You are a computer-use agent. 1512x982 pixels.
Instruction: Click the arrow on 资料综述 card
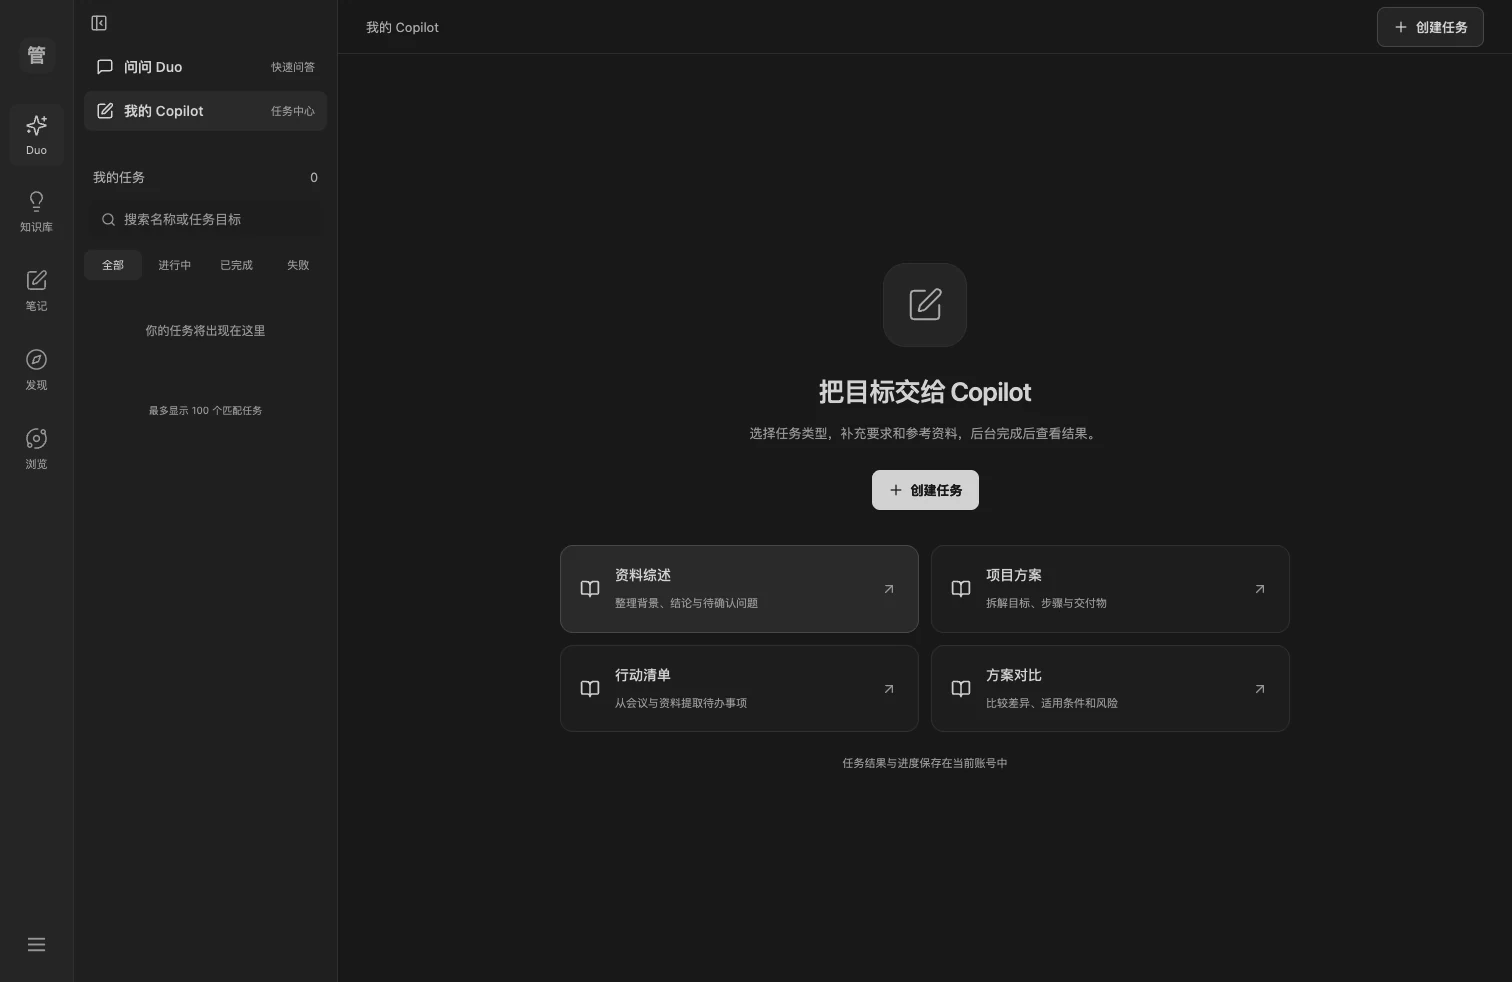[x=889, y=589]
